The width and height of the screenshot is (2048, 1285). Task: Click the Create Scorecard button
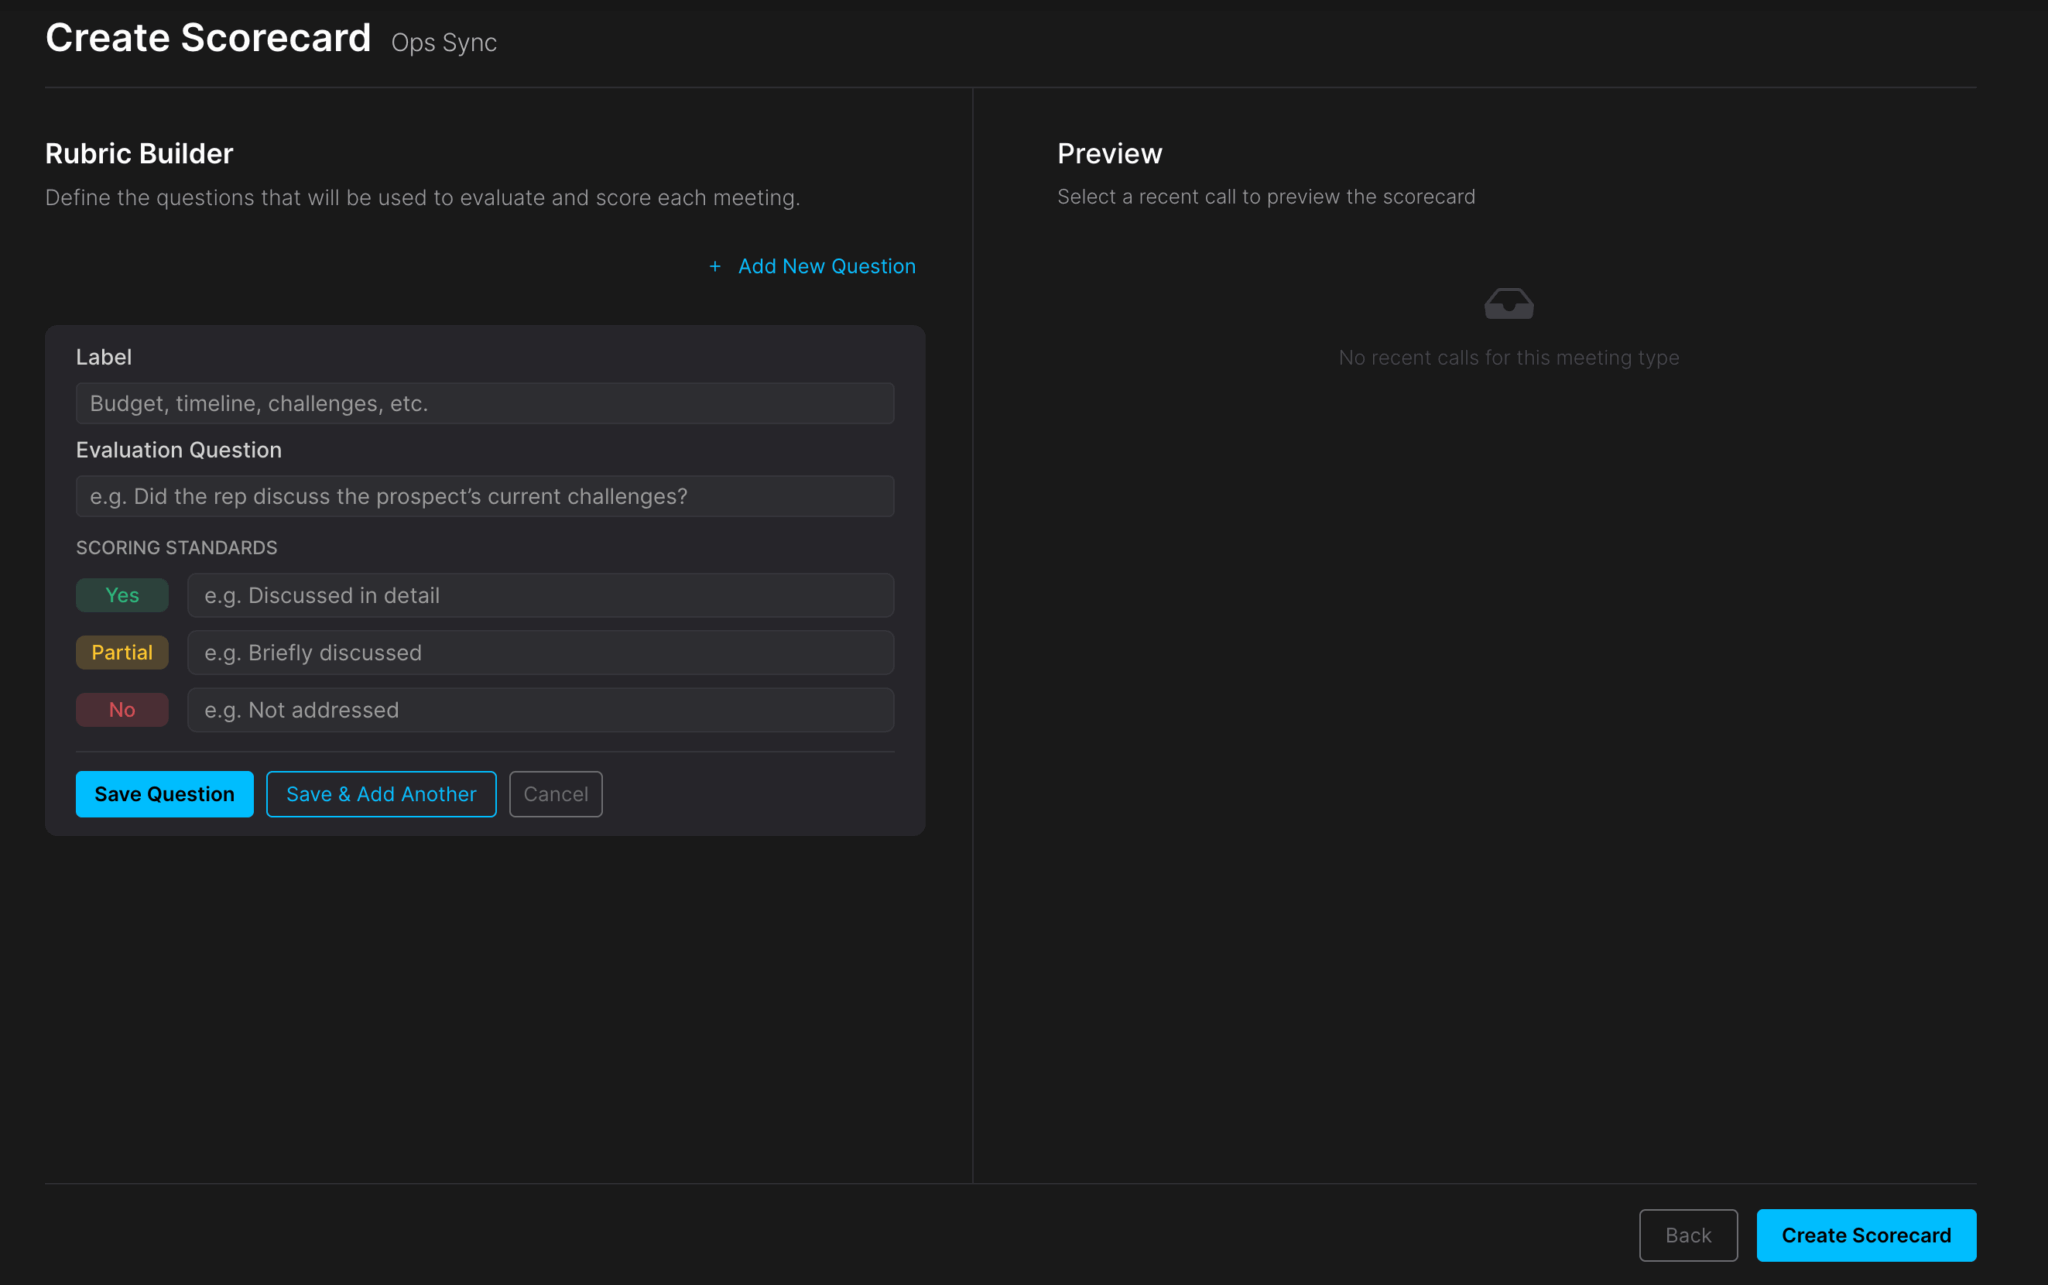(x=1865, y=1235)
